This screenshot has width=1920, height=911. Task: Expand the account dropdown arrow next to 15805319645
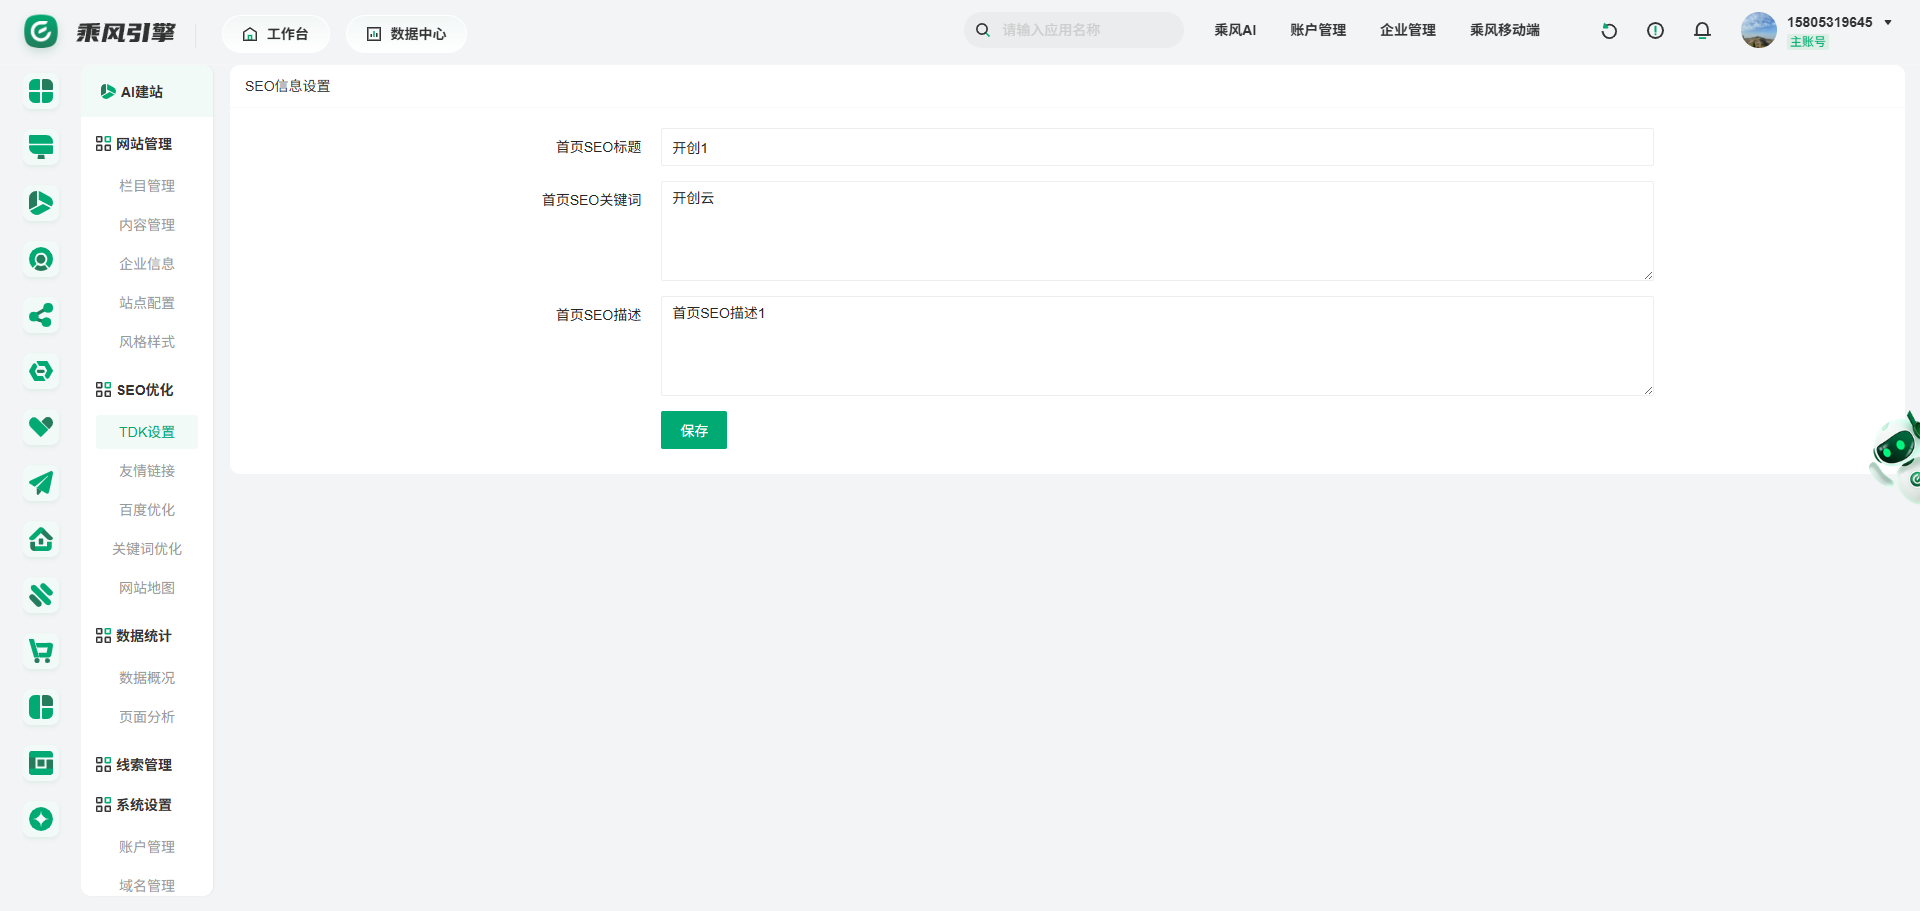1888,22
